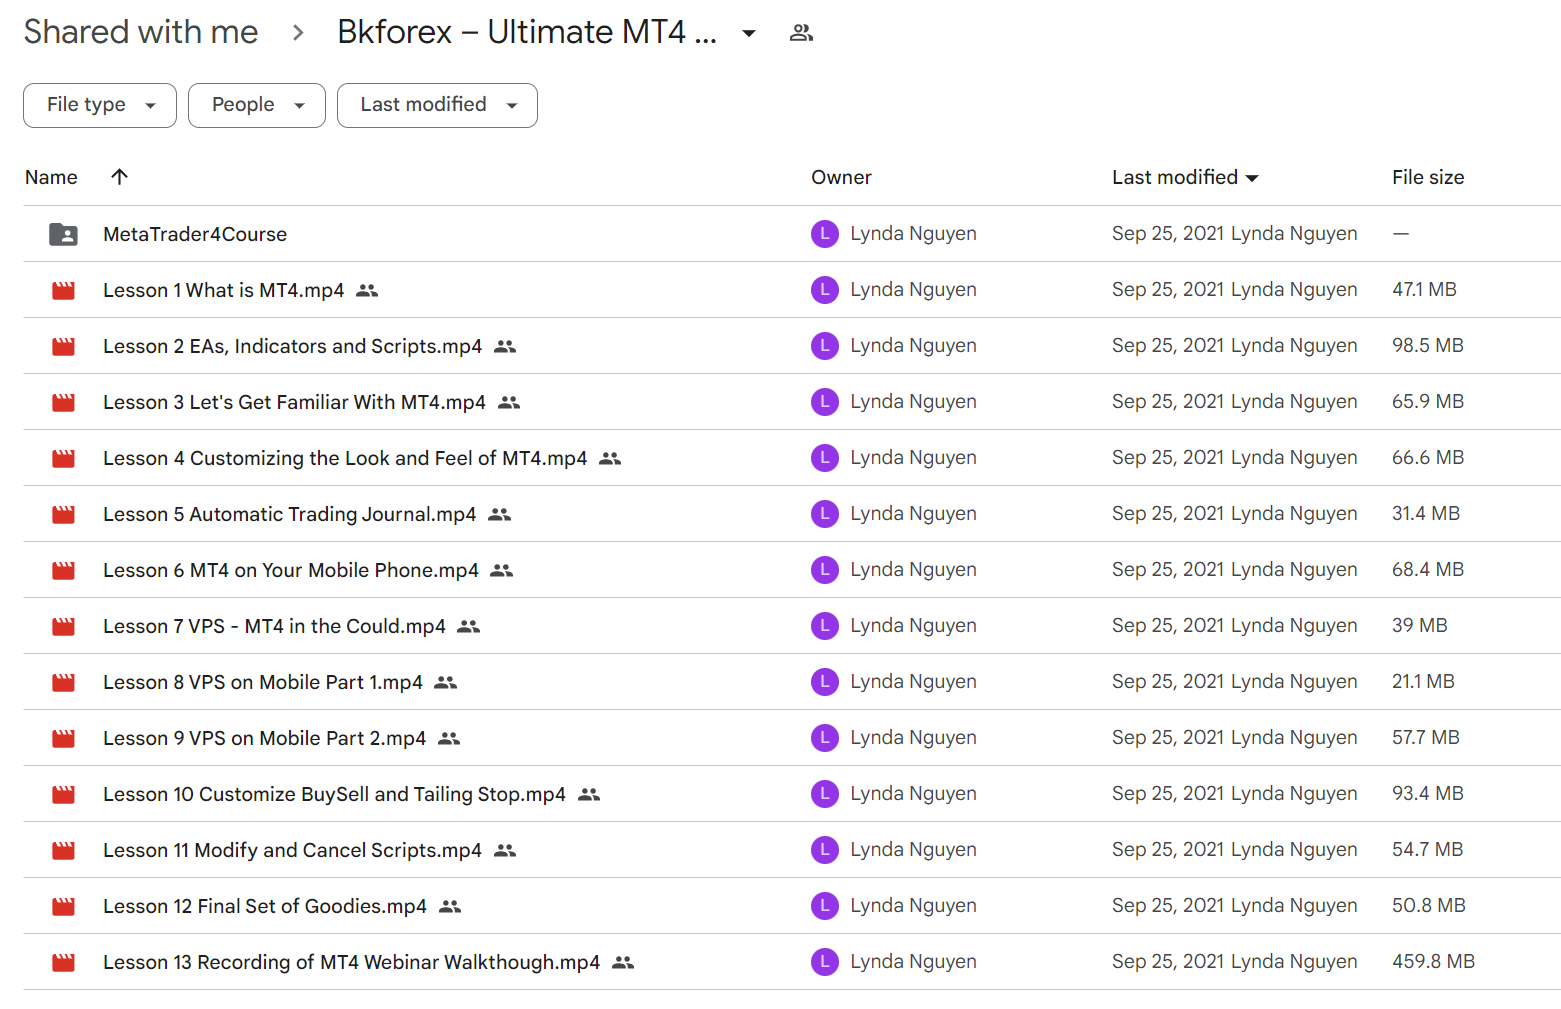
Task: Sort by the Name column header
Action: (x=51, y=177)
